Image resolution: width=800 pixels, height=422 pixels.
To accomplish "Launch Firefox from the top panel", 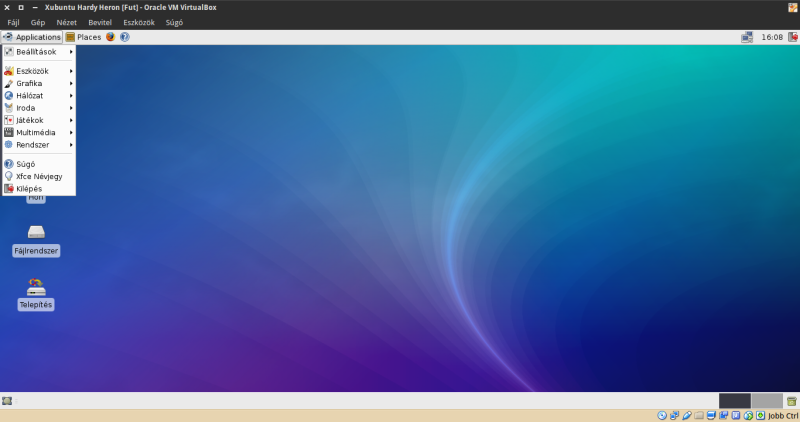I will 110,37.
